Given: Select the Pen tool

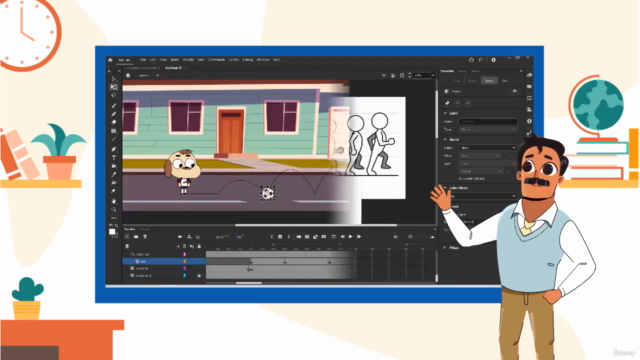Looking at the screenshot, I should click(x=114, y=149).
